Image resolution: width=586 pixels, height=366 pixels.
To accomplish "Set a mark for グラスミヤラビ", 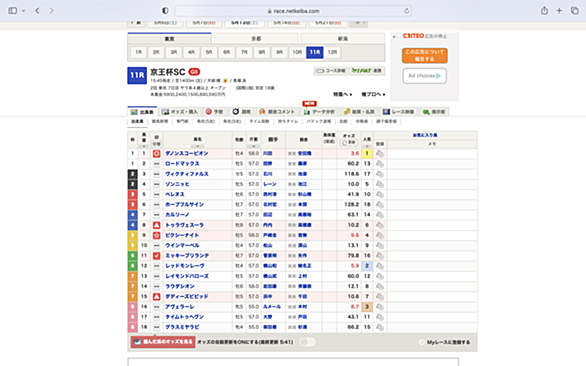I will (x=157, y=327).
